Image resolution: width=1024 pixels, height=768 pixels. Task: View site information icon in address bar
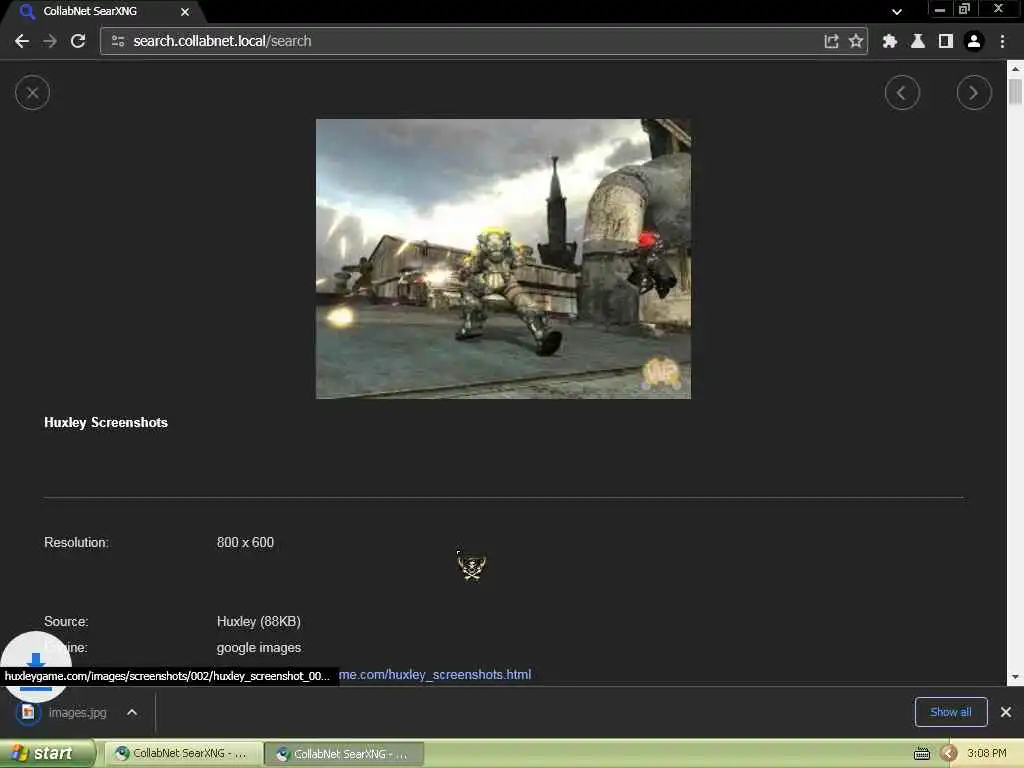pyautogui.click(x=118, y=41)
